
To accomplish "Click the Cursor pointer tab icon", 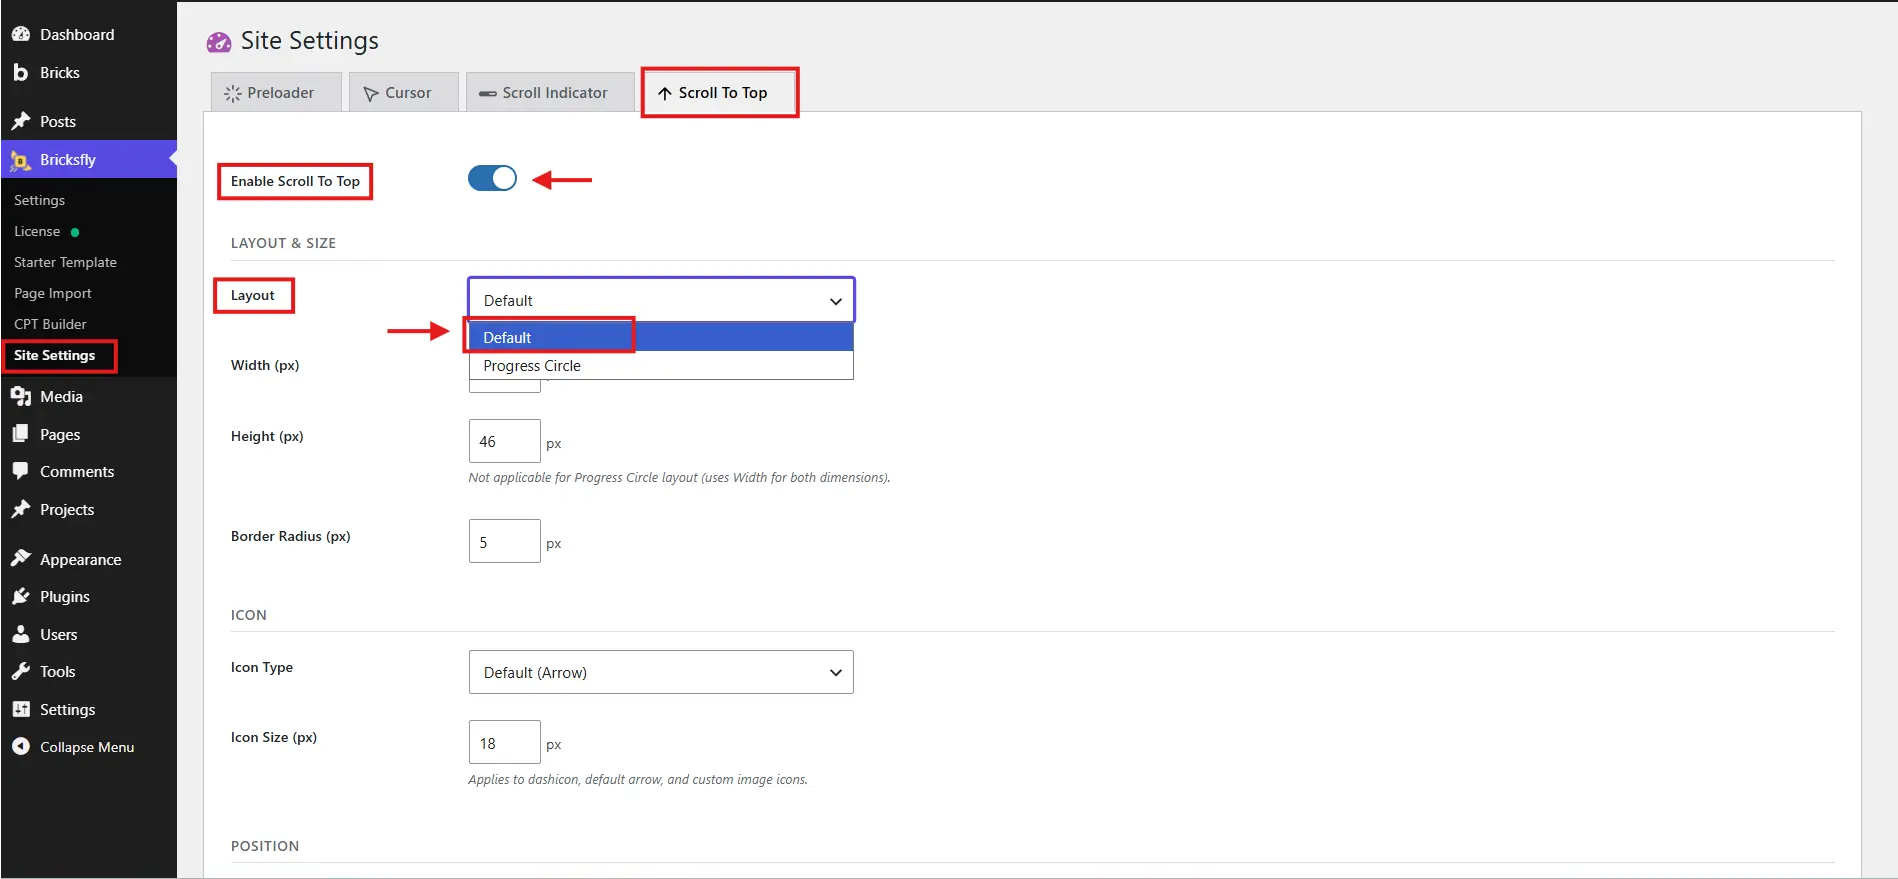I will click(x=371, y=93).
